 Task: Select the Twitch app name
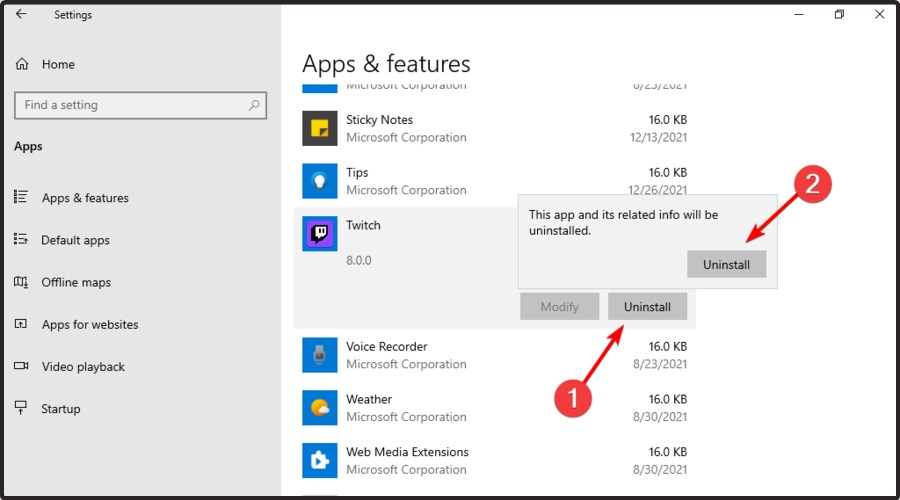click(x=363, y=225)
